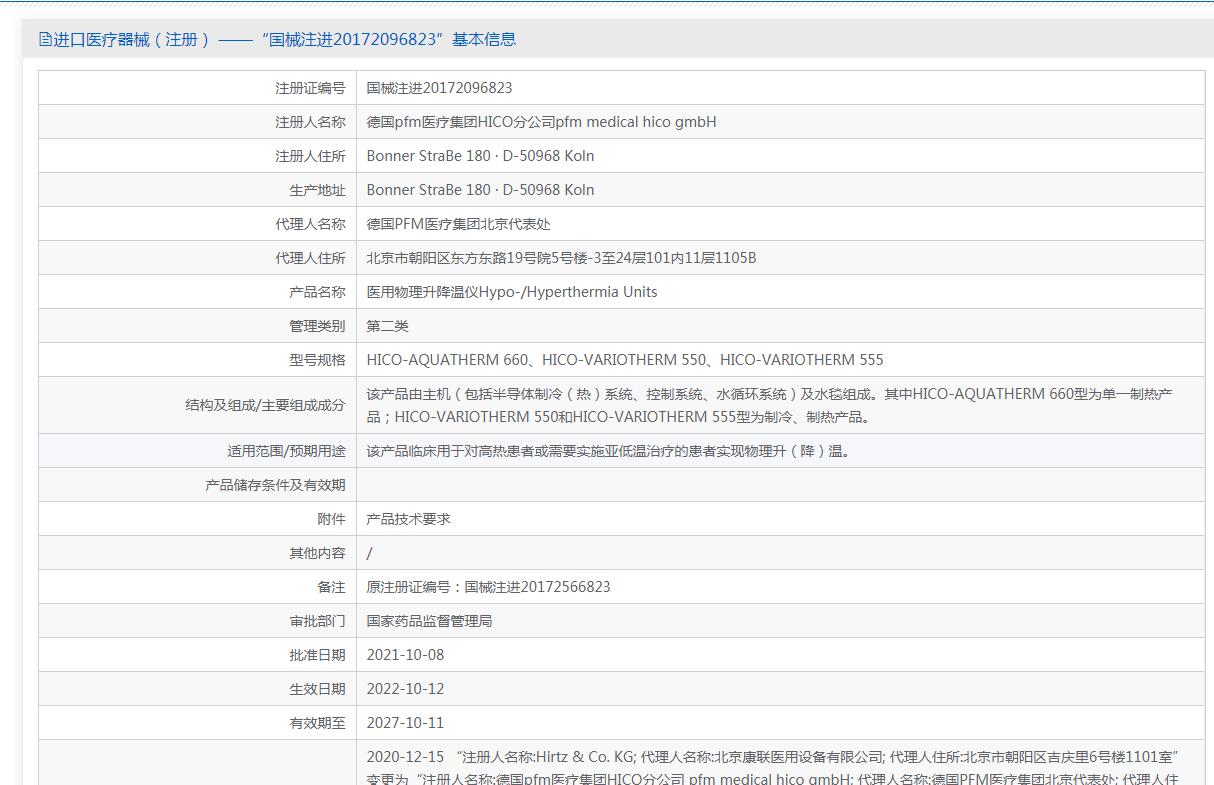Click the label 审批部门

click(x=317, y=621)
